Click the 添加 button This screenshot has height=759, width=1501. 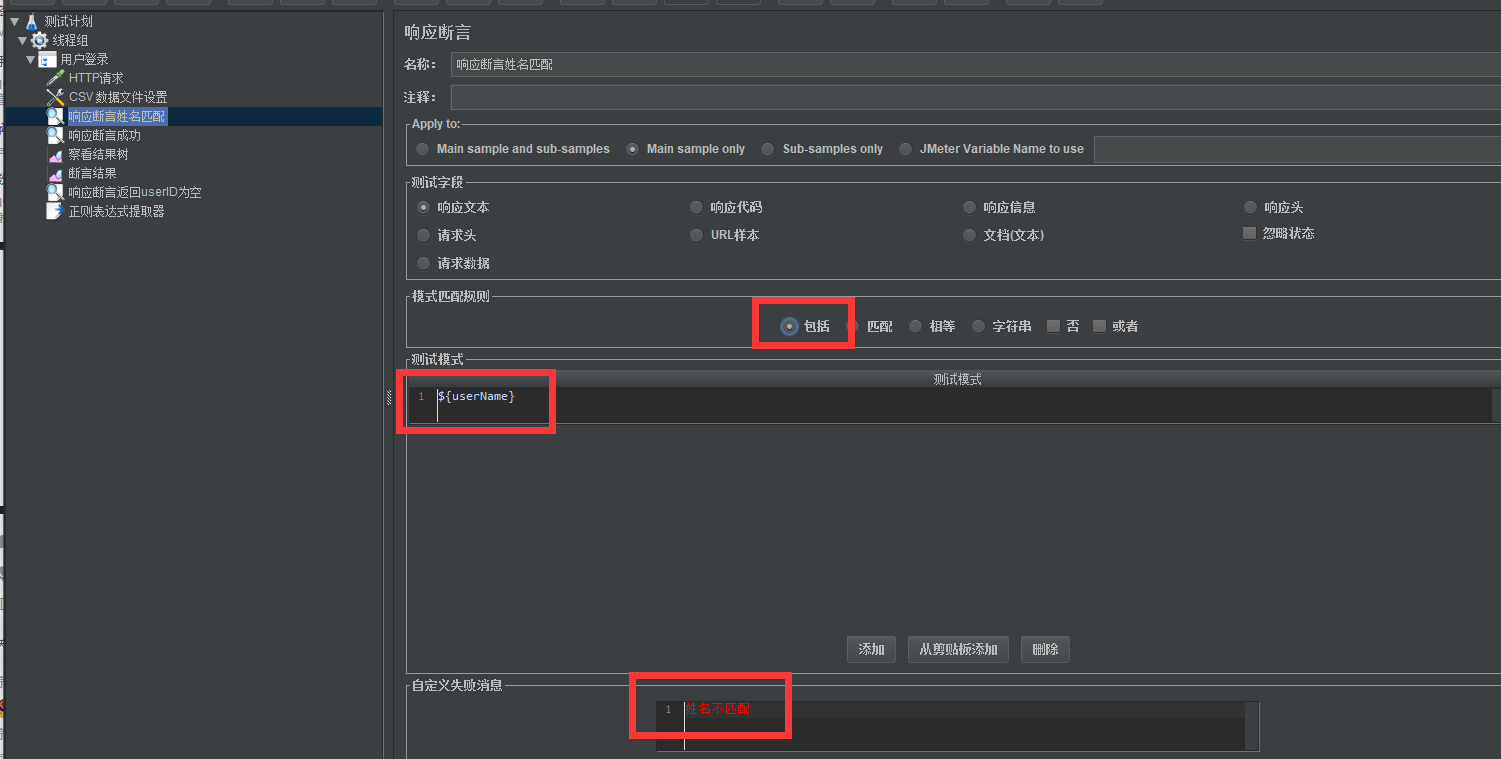coord(870,649)
